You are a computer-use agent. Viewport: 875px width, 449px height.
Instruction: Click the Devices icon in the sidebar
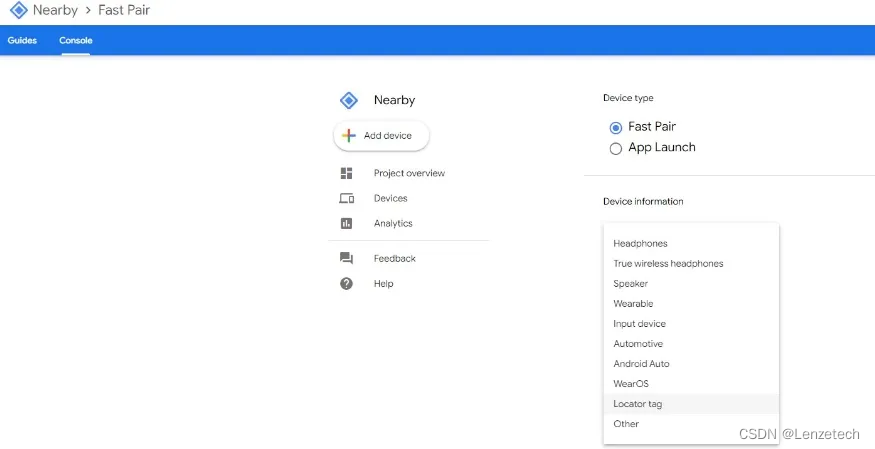point(347,198)
